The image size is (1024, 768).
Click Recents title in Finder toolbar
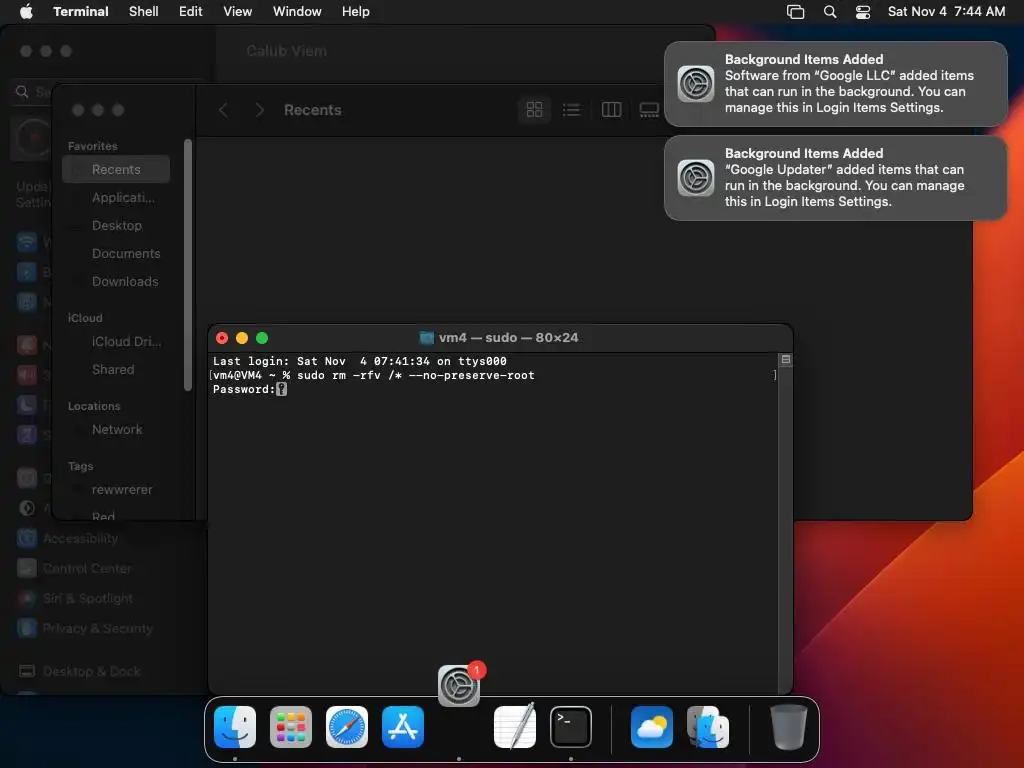[313, 110]
